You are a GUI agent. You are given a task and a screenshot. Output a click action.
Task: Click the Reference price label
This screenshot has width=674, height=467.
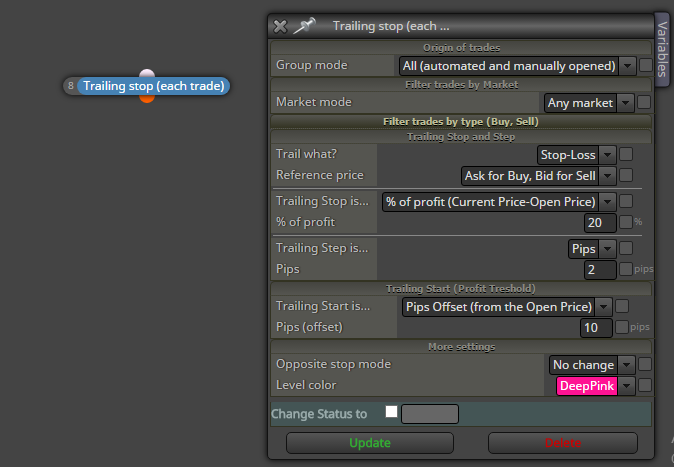(x=320, y=175)
